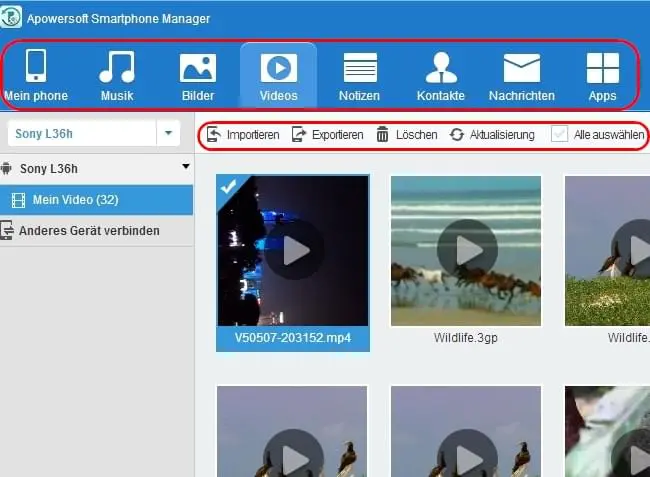Viewport: 650px width, 477px height.
Task: Play the Wildlife.3gp horses video
Action: 468,250
